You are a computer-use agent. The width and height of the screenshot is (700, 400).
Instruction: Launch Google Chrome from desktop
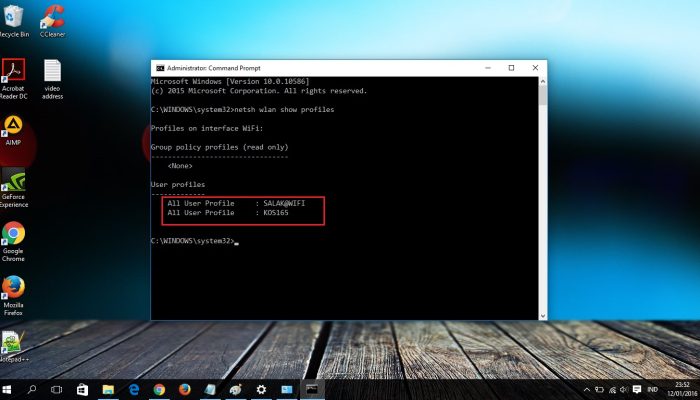click(x=13, y=237)
